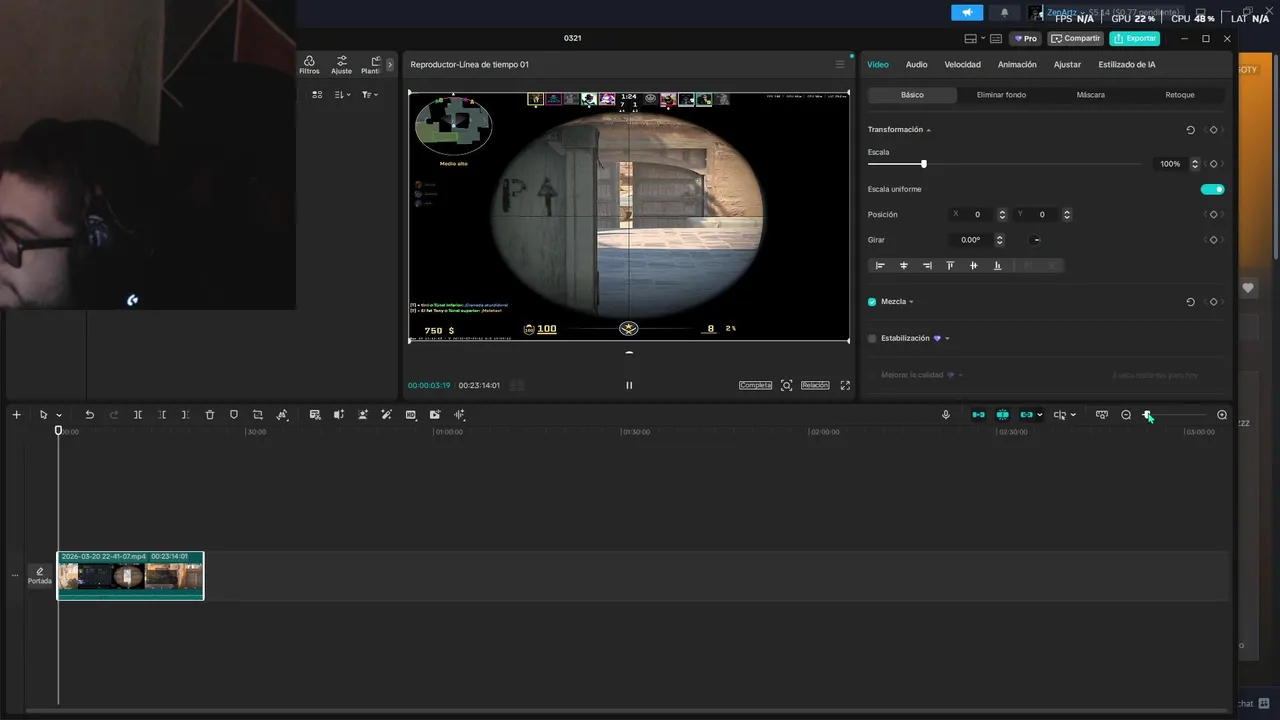The width and height of the screenshot is (1280, 720).
Task: Pause playback in the player
Action: (629, 385)
